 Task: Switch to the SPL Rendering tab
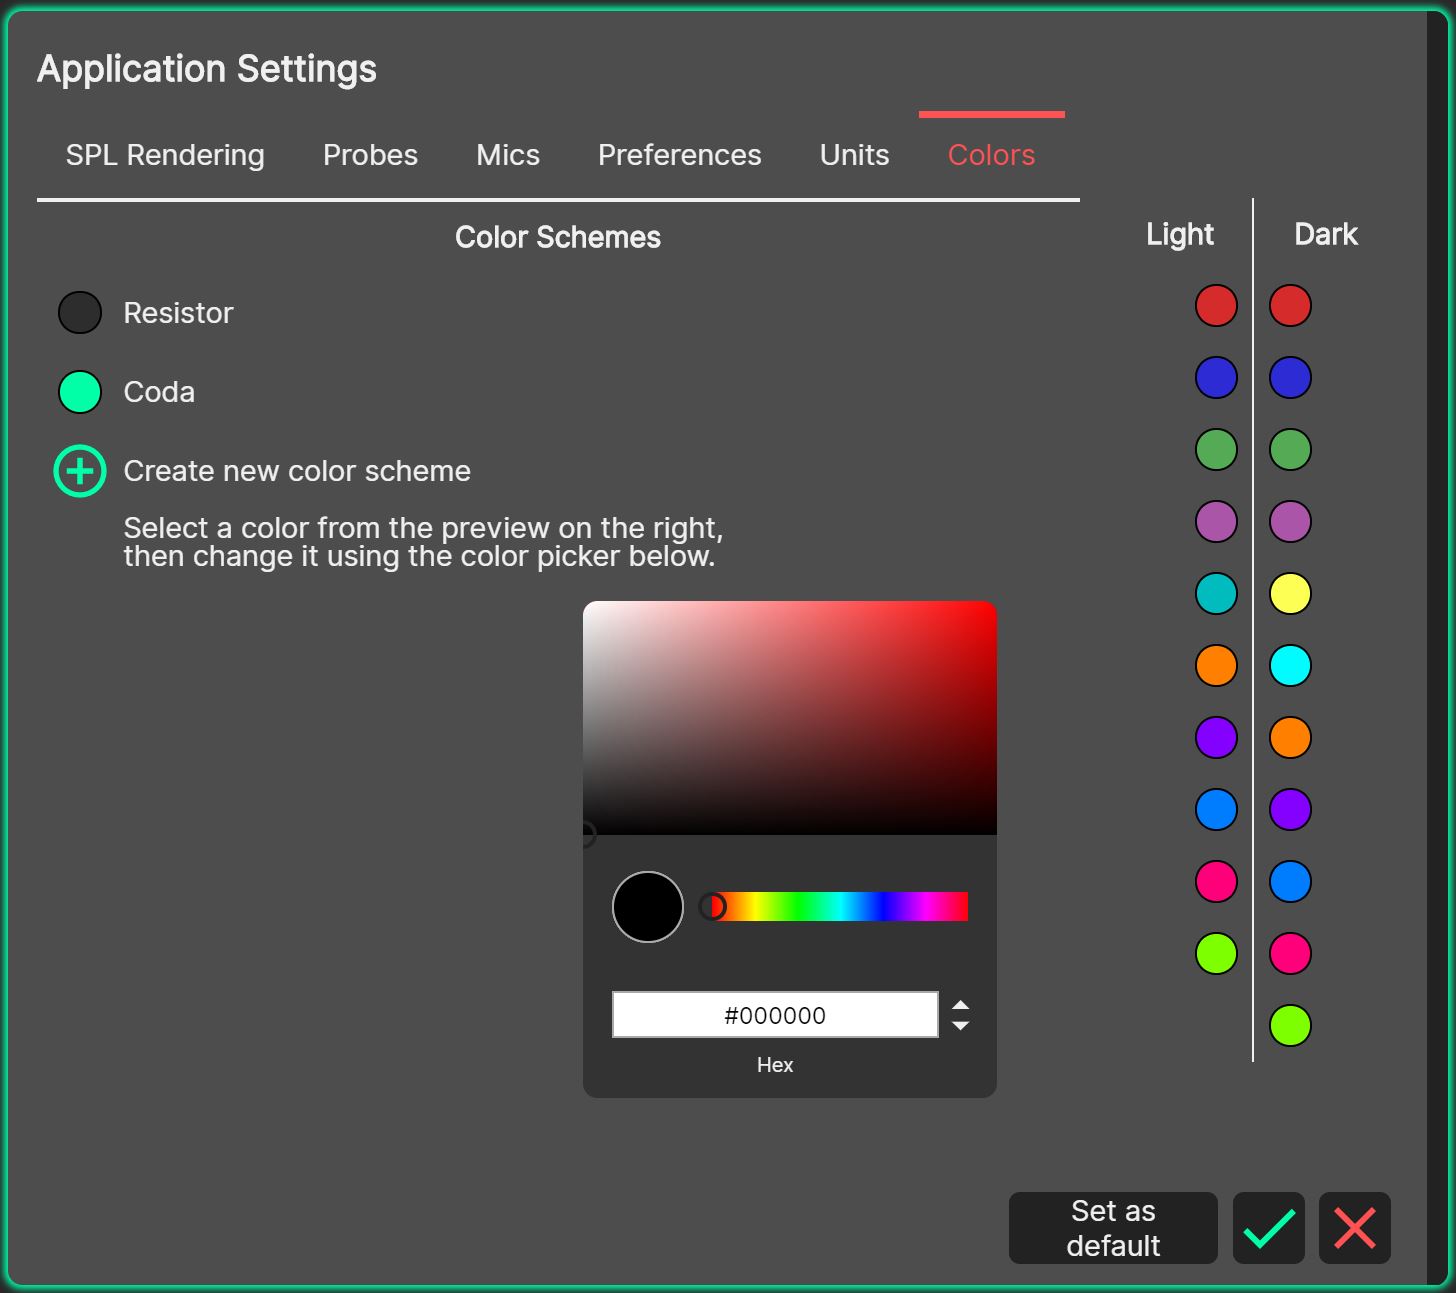164,155
